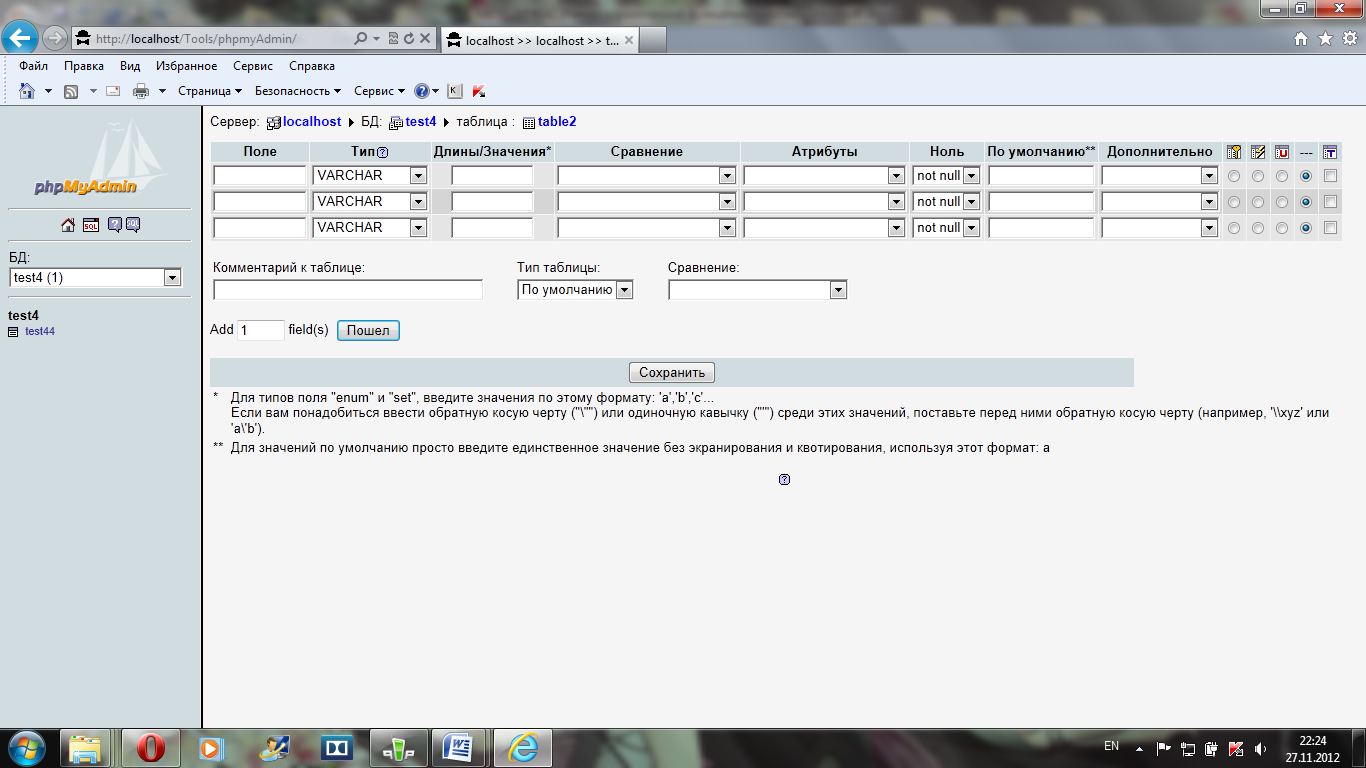Open the 'not null' dropdown in first row
Viewport: 1366px width, 768px height.
coord(946,176)
